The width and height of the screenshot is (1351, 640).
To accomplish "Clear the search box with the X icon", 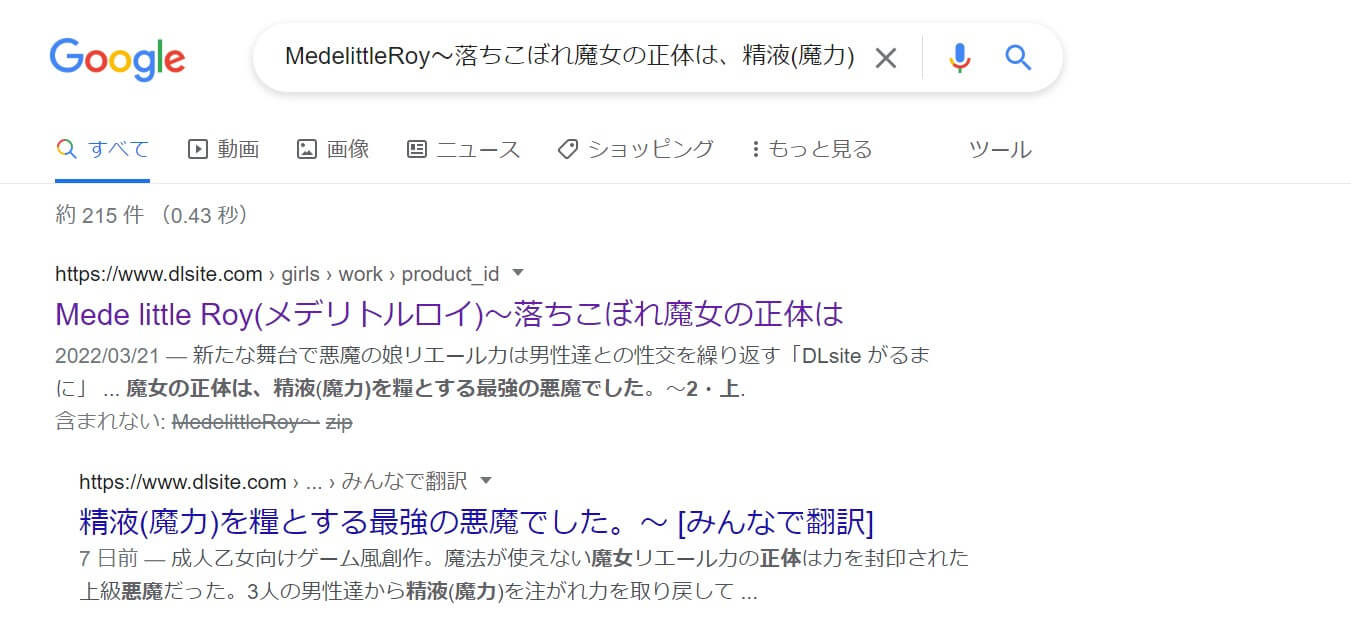I will (886, 58).
